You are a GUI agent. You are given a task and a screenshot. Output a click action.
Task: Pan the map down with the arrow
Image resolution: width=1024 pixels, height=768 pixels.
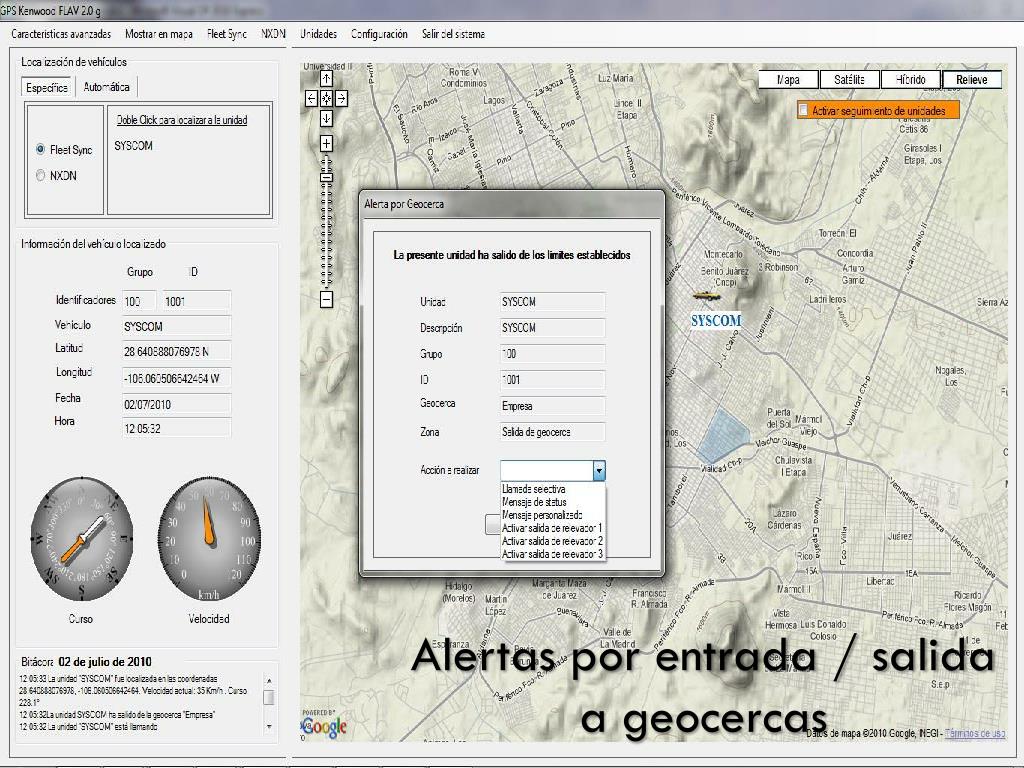326,118
